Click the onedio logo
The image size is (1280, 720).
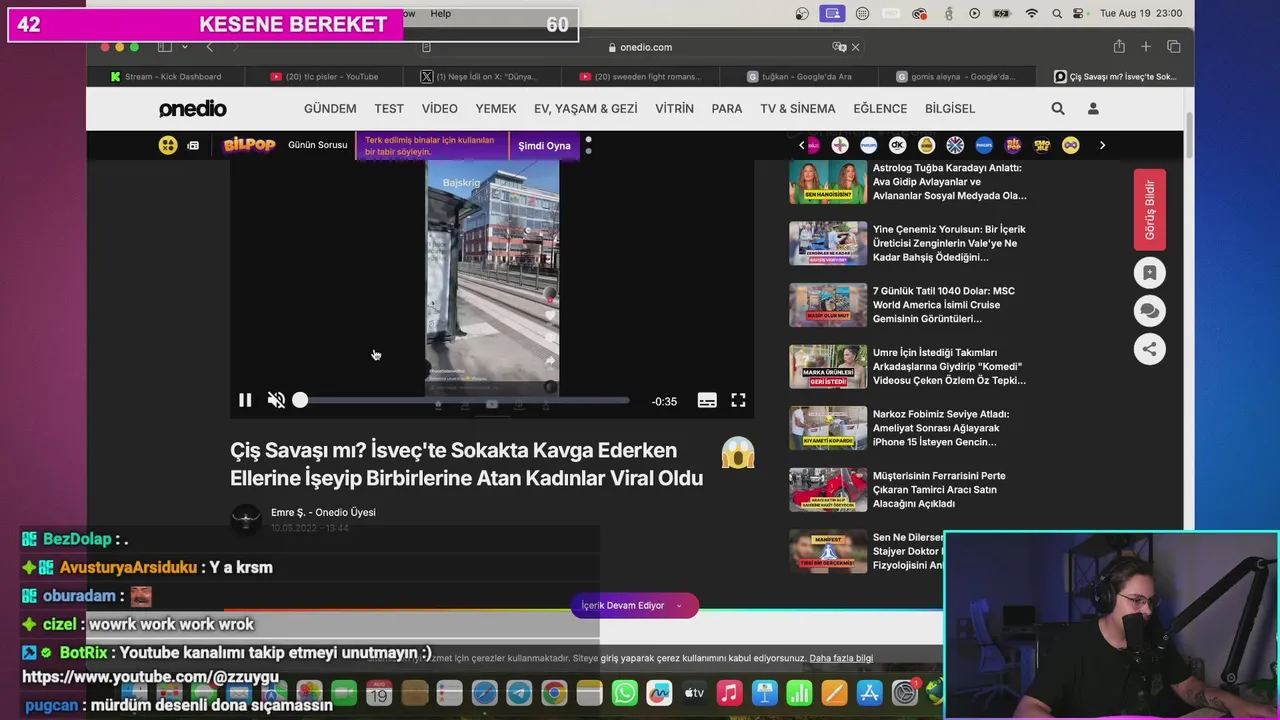(193, 109)
